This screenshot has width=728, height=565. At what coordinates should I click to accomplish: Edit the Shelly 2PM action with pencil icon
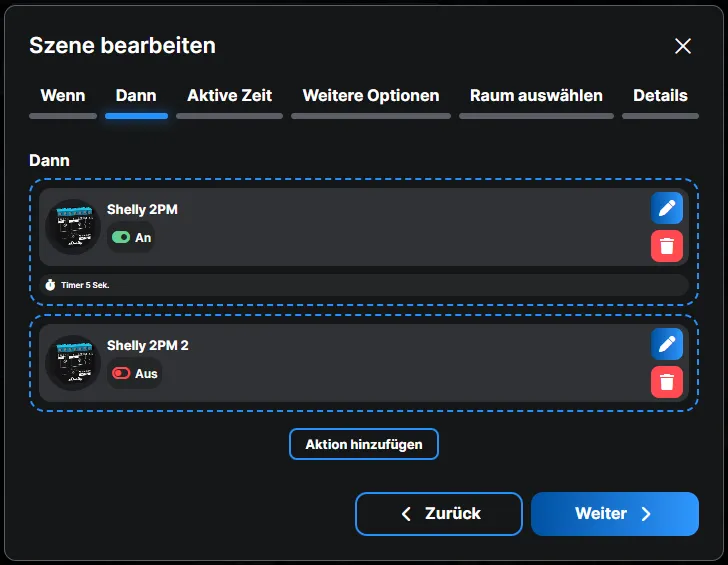click(x=667, y=208)
